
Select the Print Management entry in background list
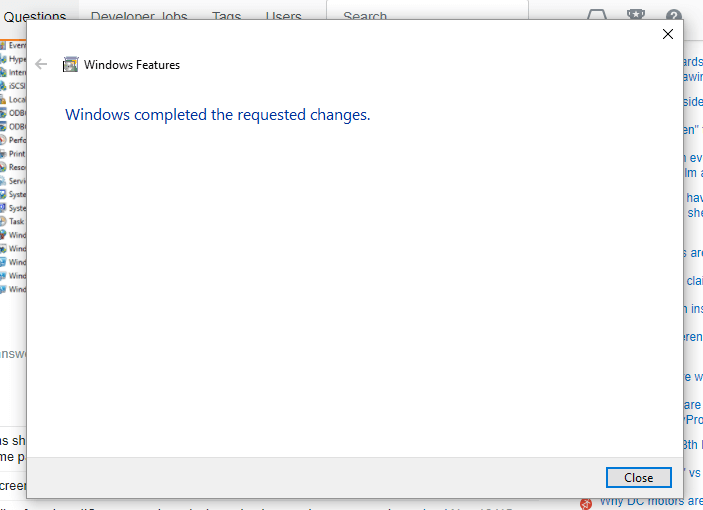pos(13,154)
